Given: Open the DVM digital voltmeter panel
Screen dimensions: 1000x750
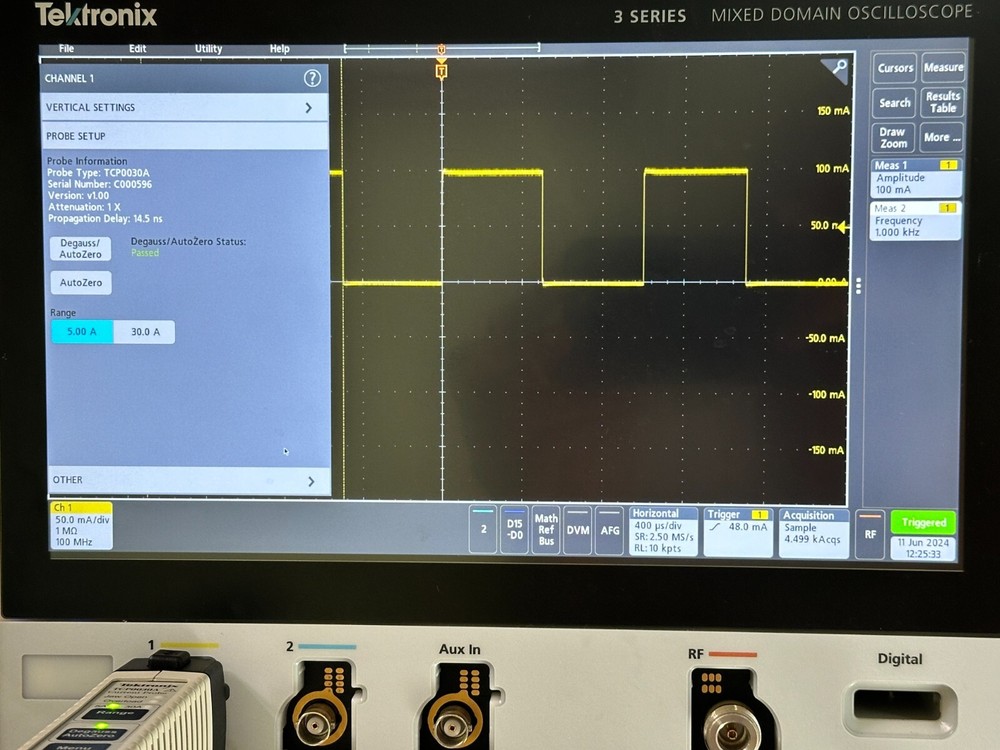Looking at the screenshot, I should [x=577, y=531].
